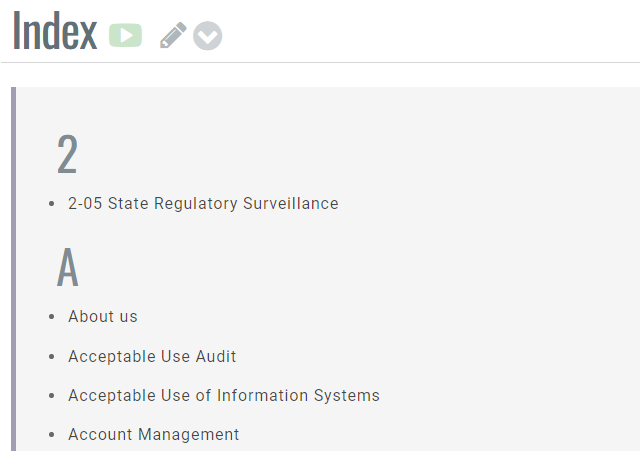Click the purple vertical bar at panel's left
The height and width of the screenshot is (451, 640).
coord(14,268)
